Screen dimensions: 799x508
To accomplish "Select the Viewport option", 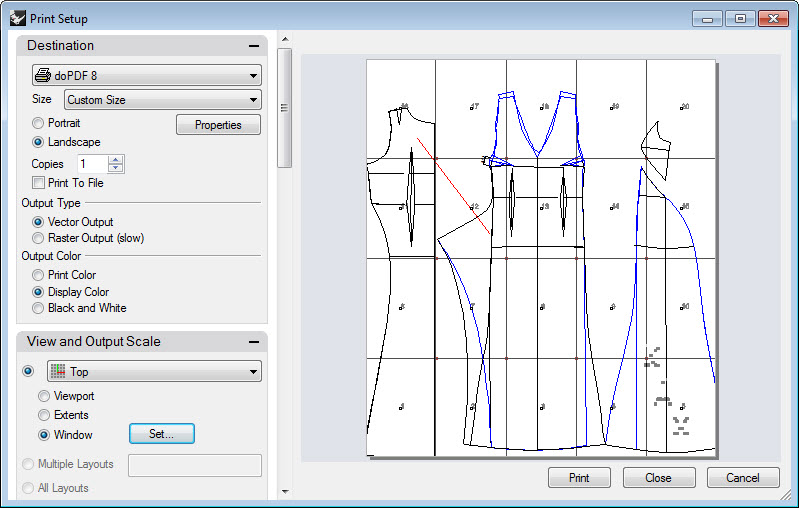I will [x=44, y=396].
